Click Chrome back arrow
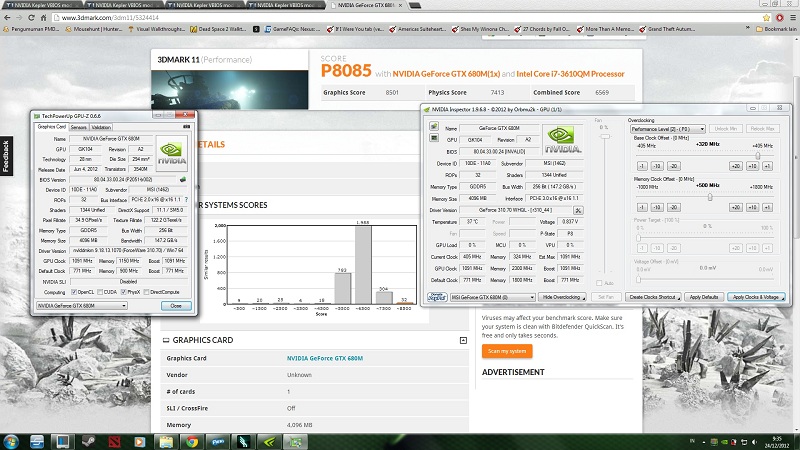The image size is (800, 450). (x=7, y=17)
